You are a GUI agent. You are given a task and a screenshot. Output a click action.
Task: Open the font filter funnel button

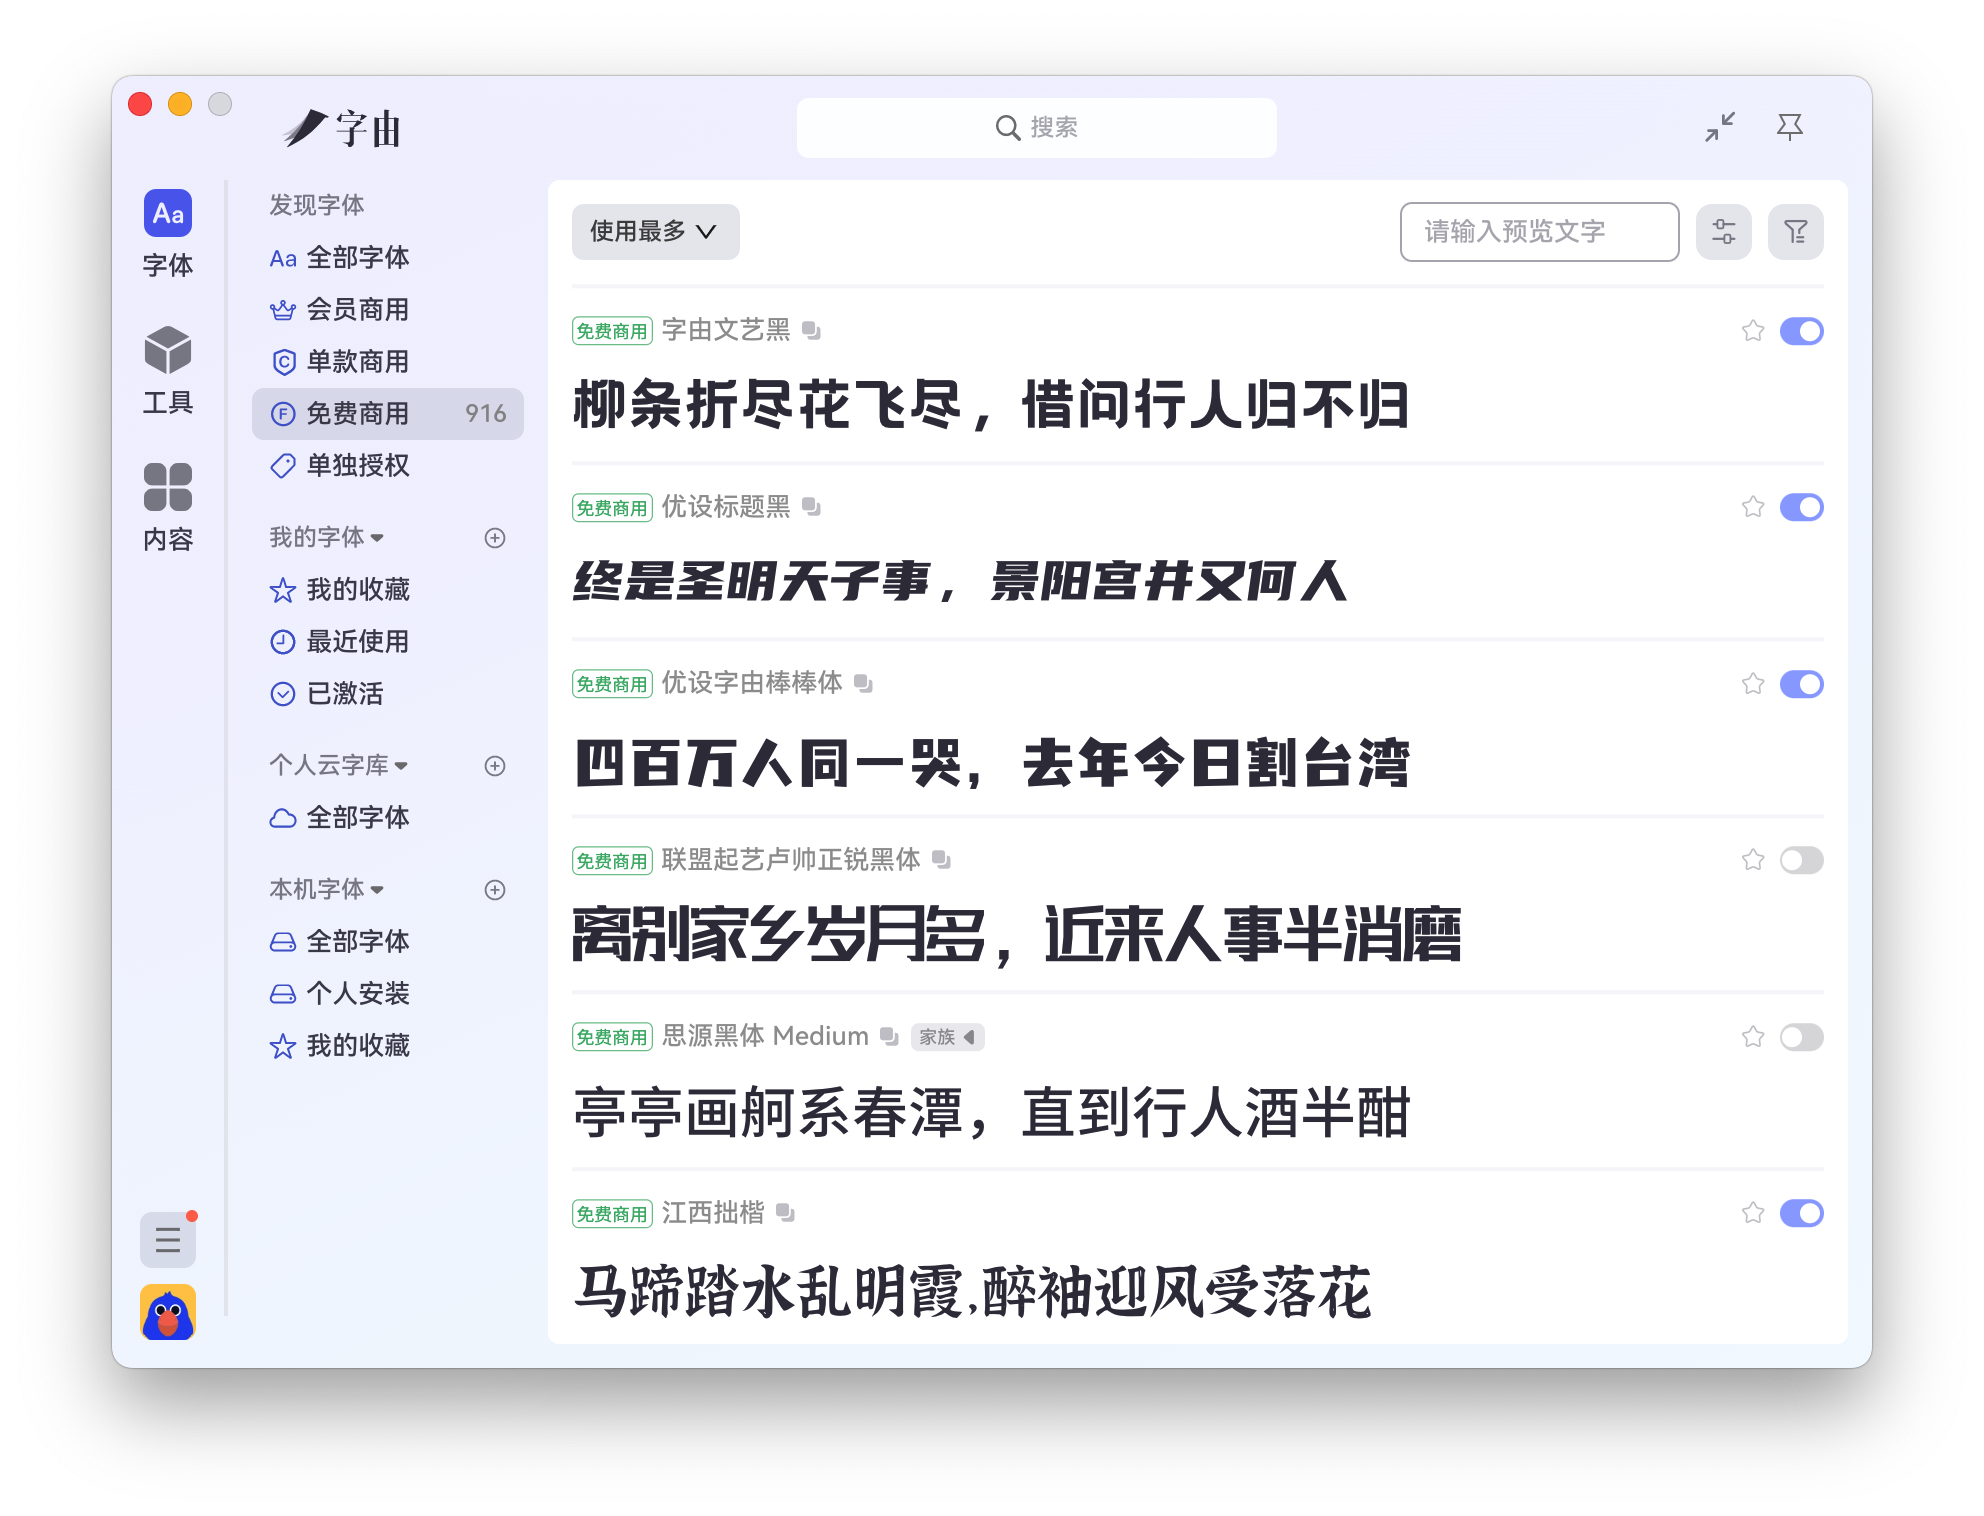(1795, 232)
